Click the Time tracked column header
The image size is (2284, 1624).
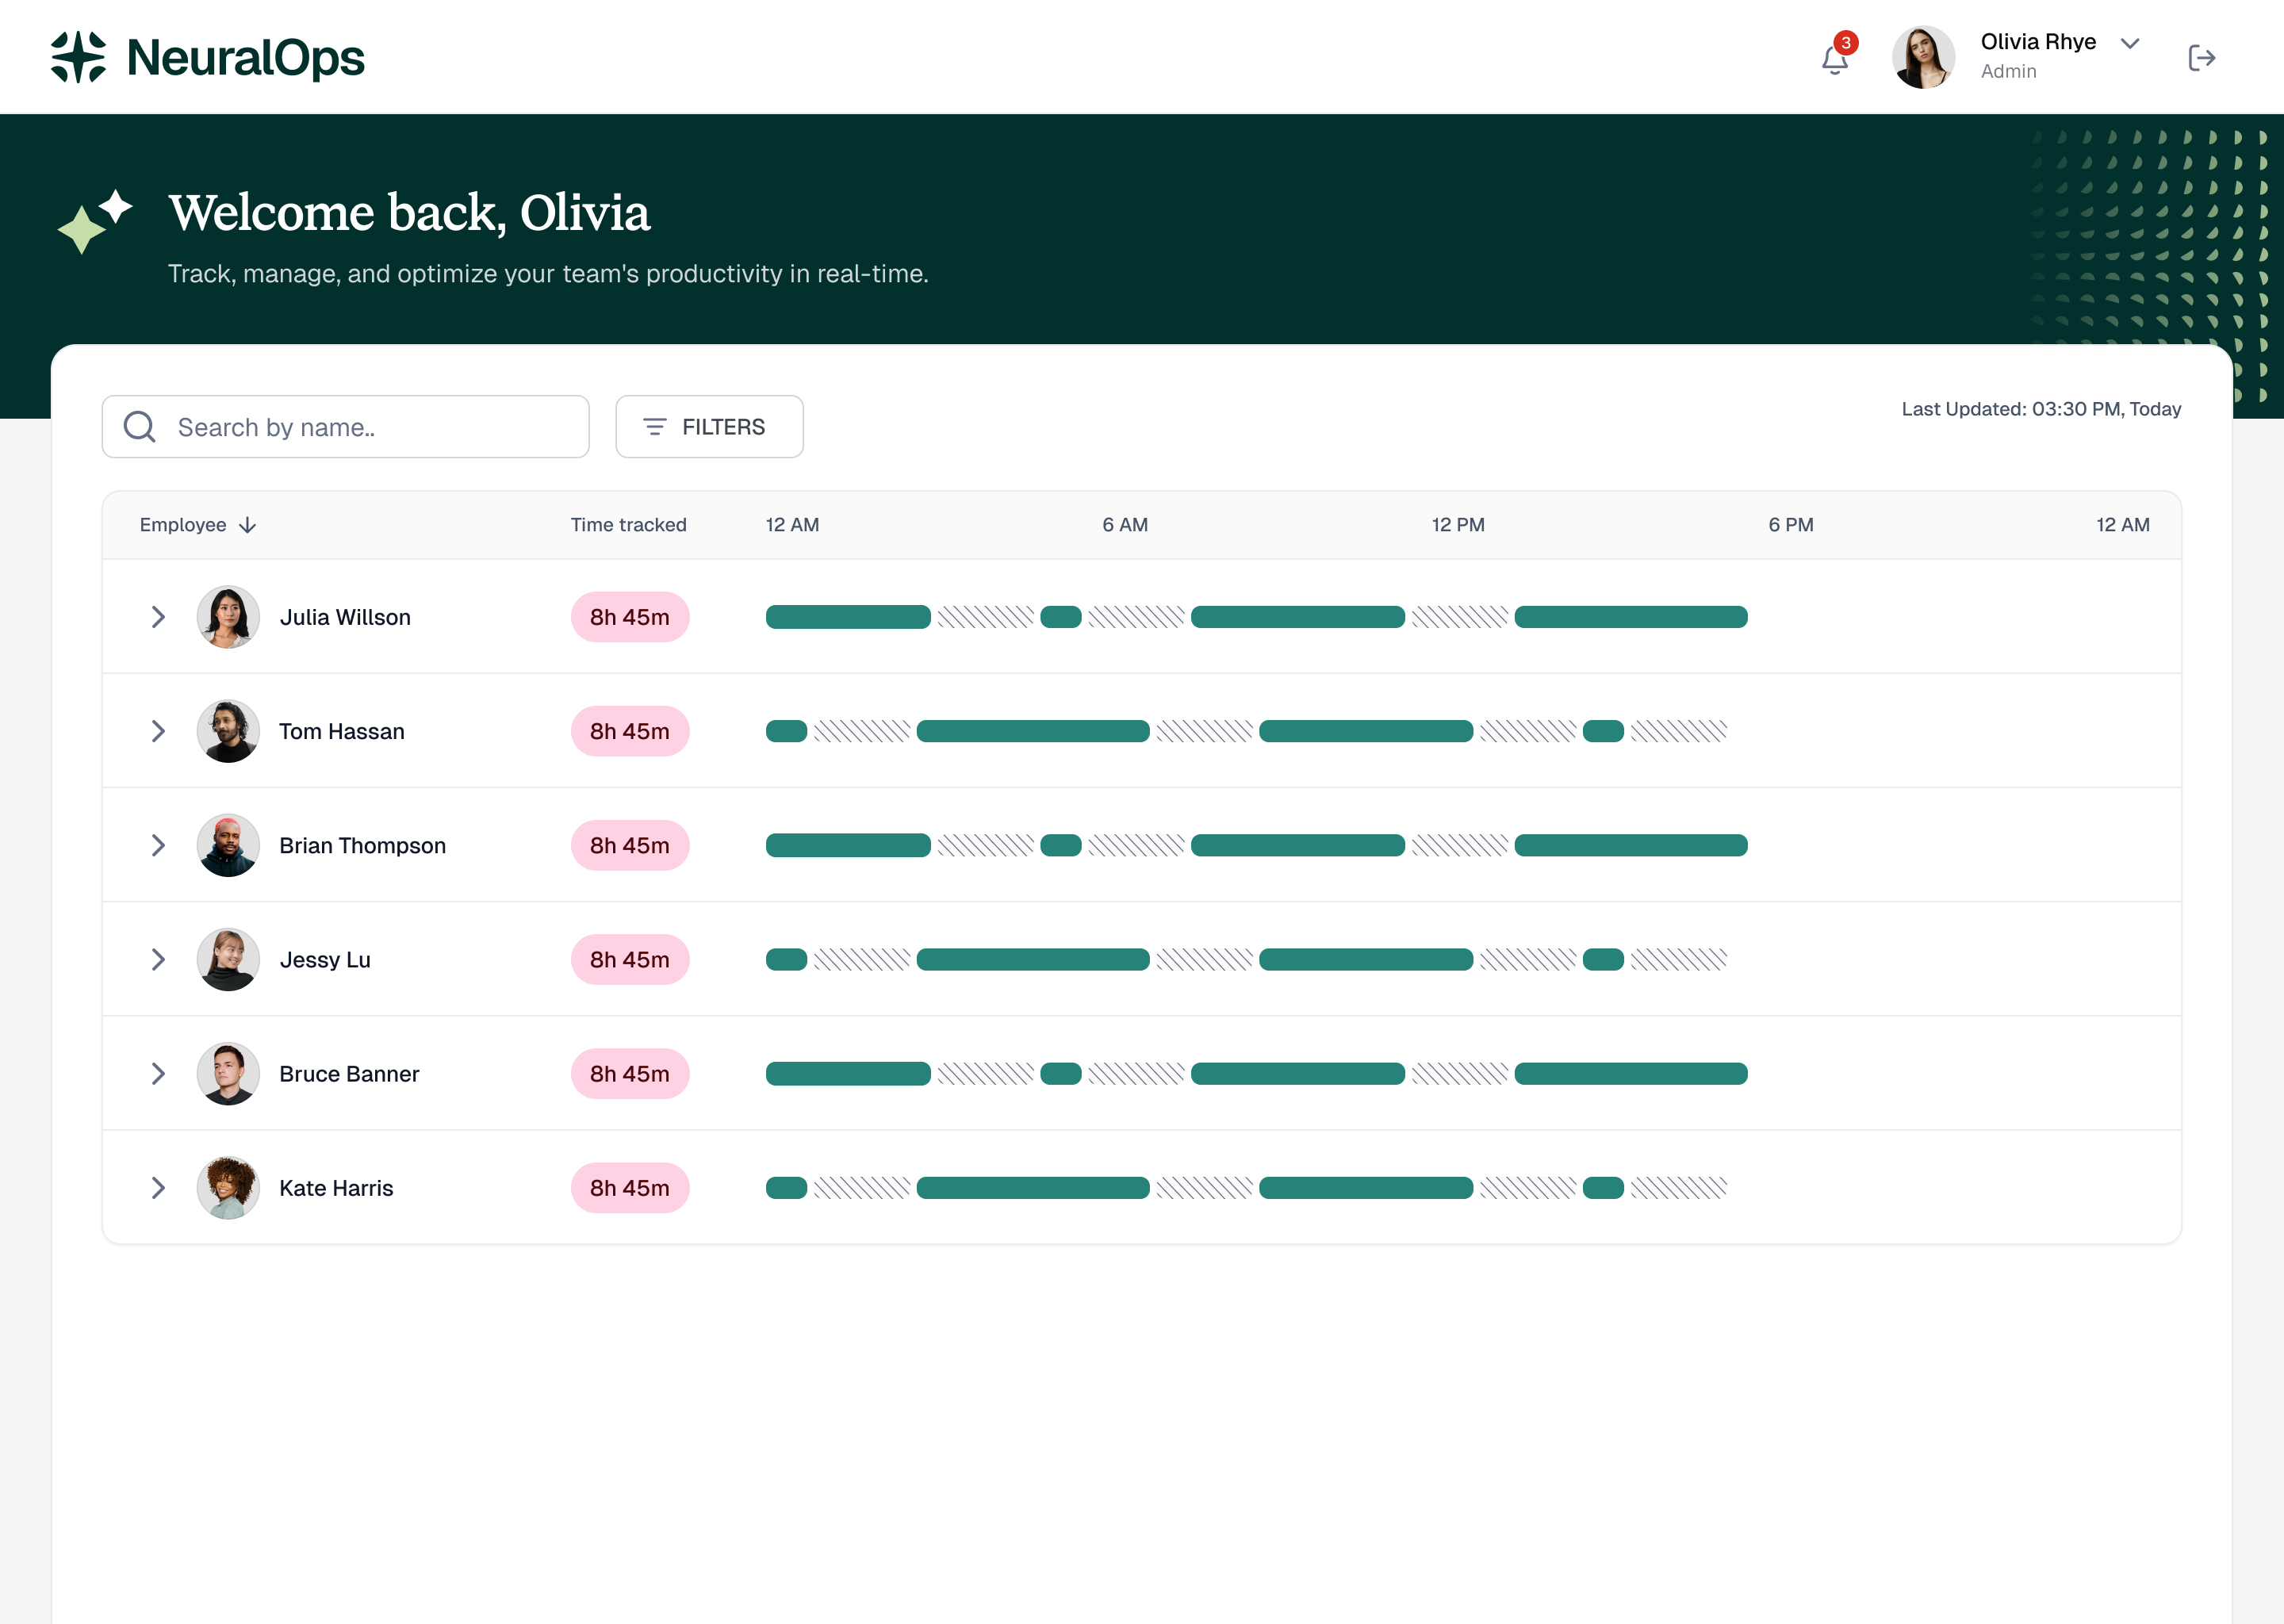(628, 525)
